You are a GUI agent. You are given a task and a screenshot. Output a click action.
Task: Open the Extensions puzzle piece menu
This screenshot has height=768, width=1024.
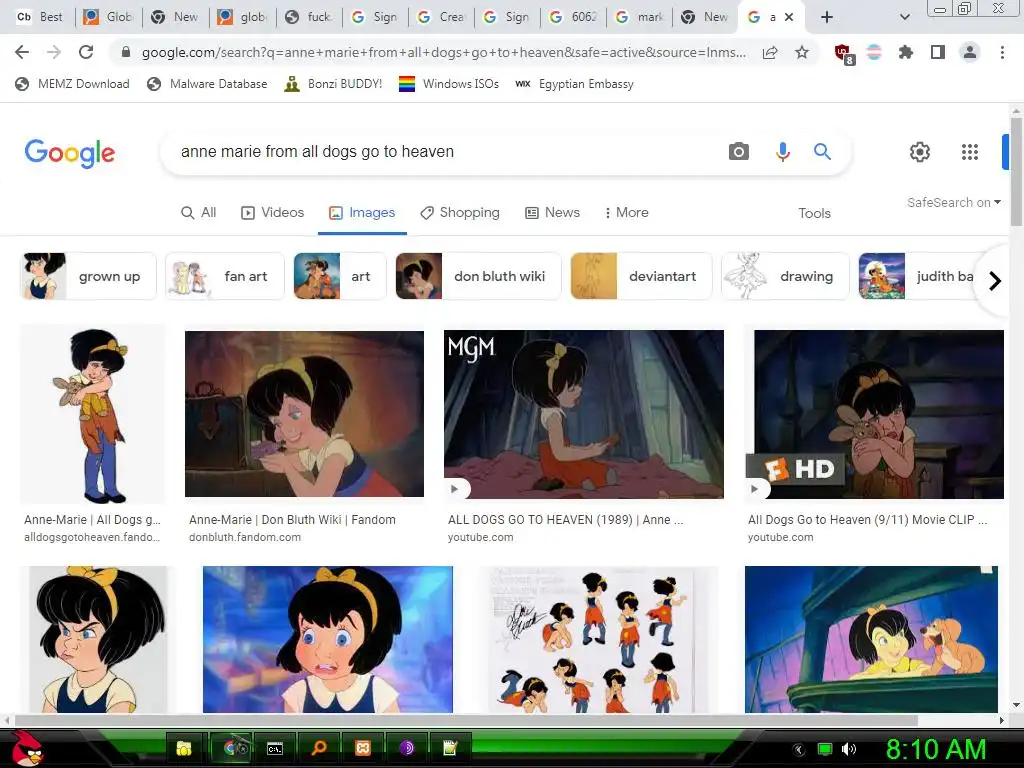tap(906, 52)
